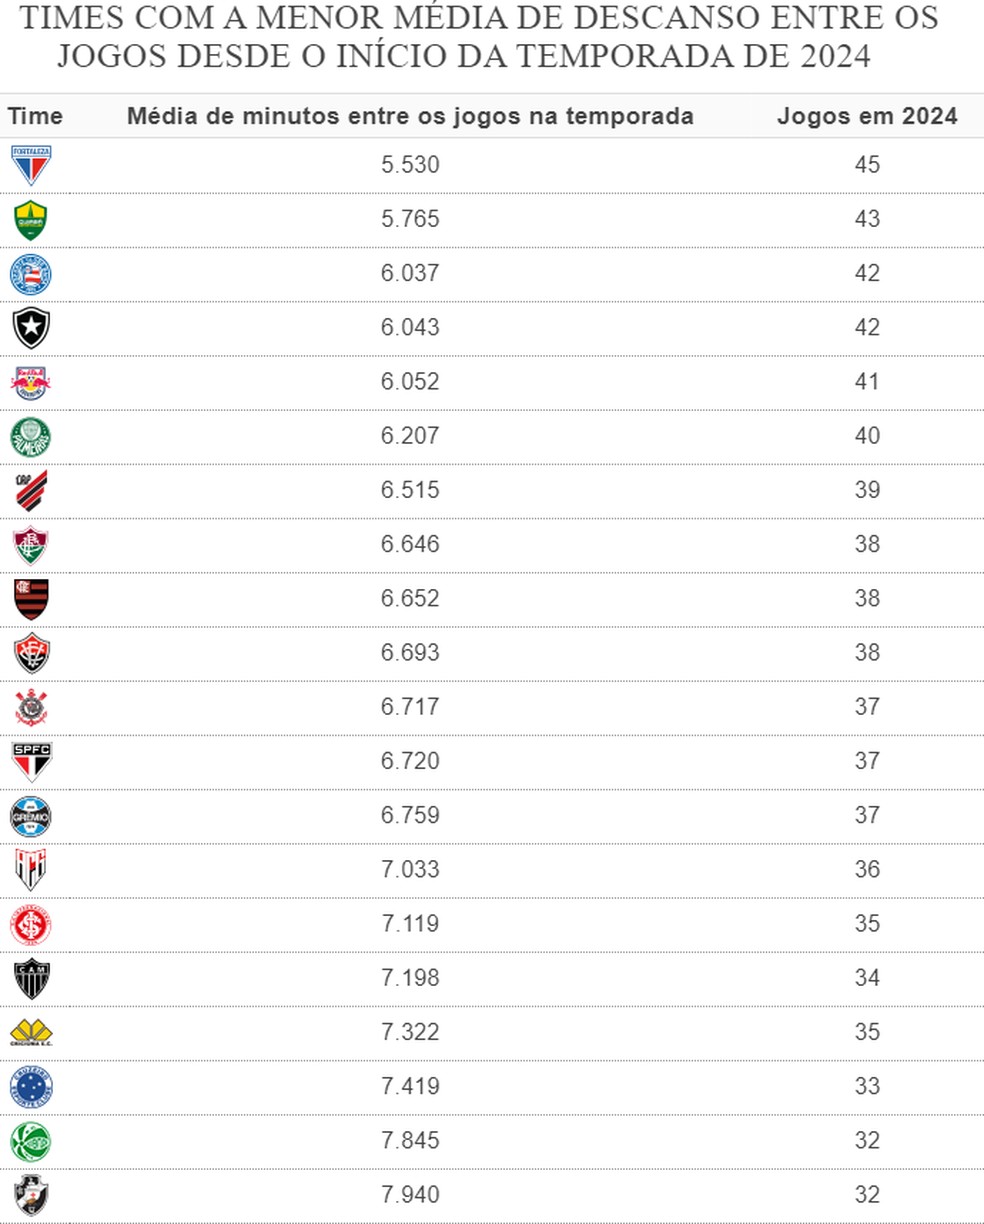Viewport: 984px width, 1224px height.
Task: Click Média de minutos column header
Action: pyautogui.click(x=410, y=116)
